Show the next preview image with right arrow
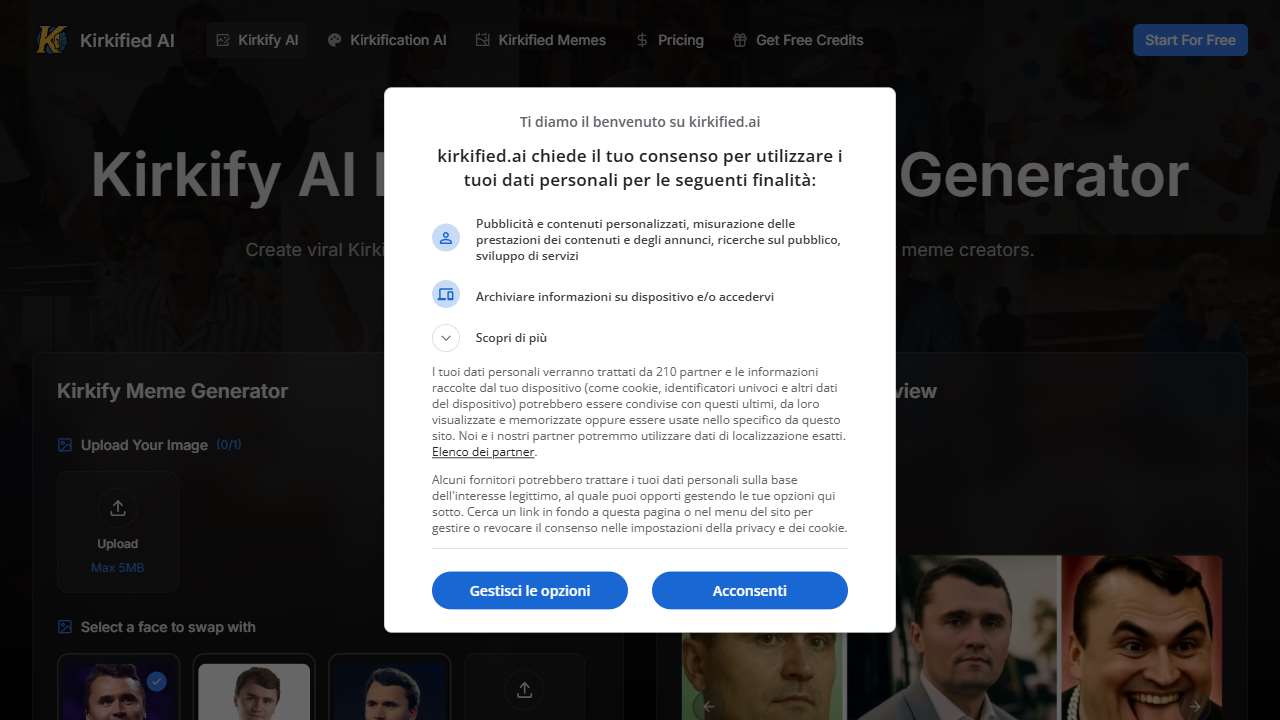The height and width of the screenshot is (720, 1280). click(x=1194, y=706)
